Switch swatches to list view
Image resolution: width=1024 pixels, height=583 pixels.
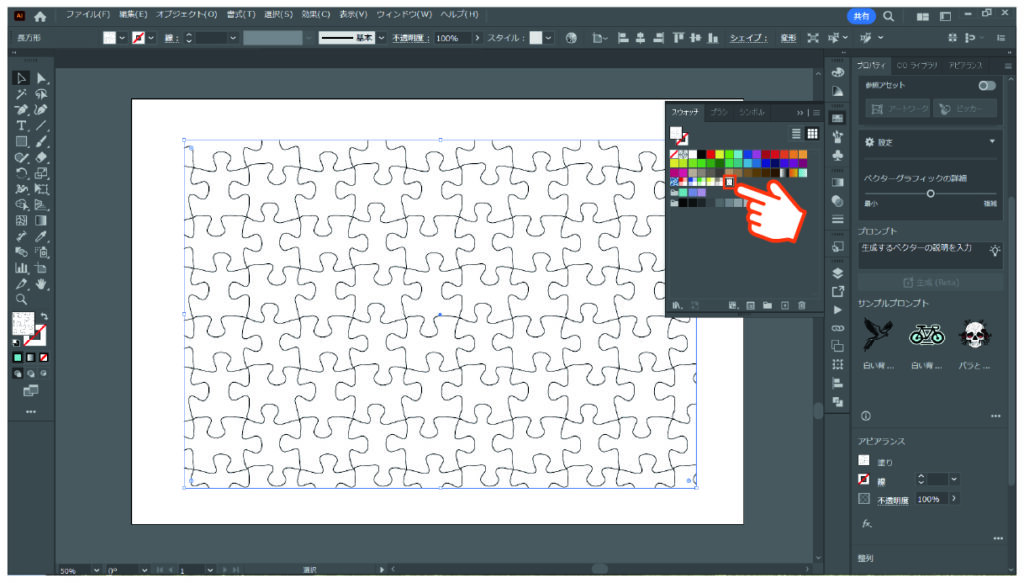click(796, 133)
